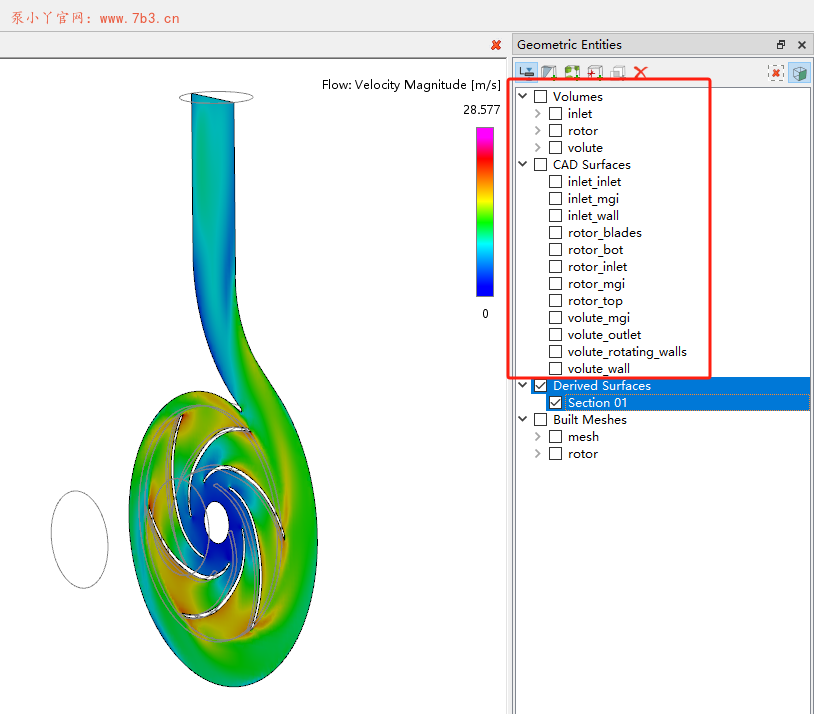The height and width of the screenshot is (714, 814).
Task: Check the inlet_inlet surface checkbox
Action: pos(555,182)
